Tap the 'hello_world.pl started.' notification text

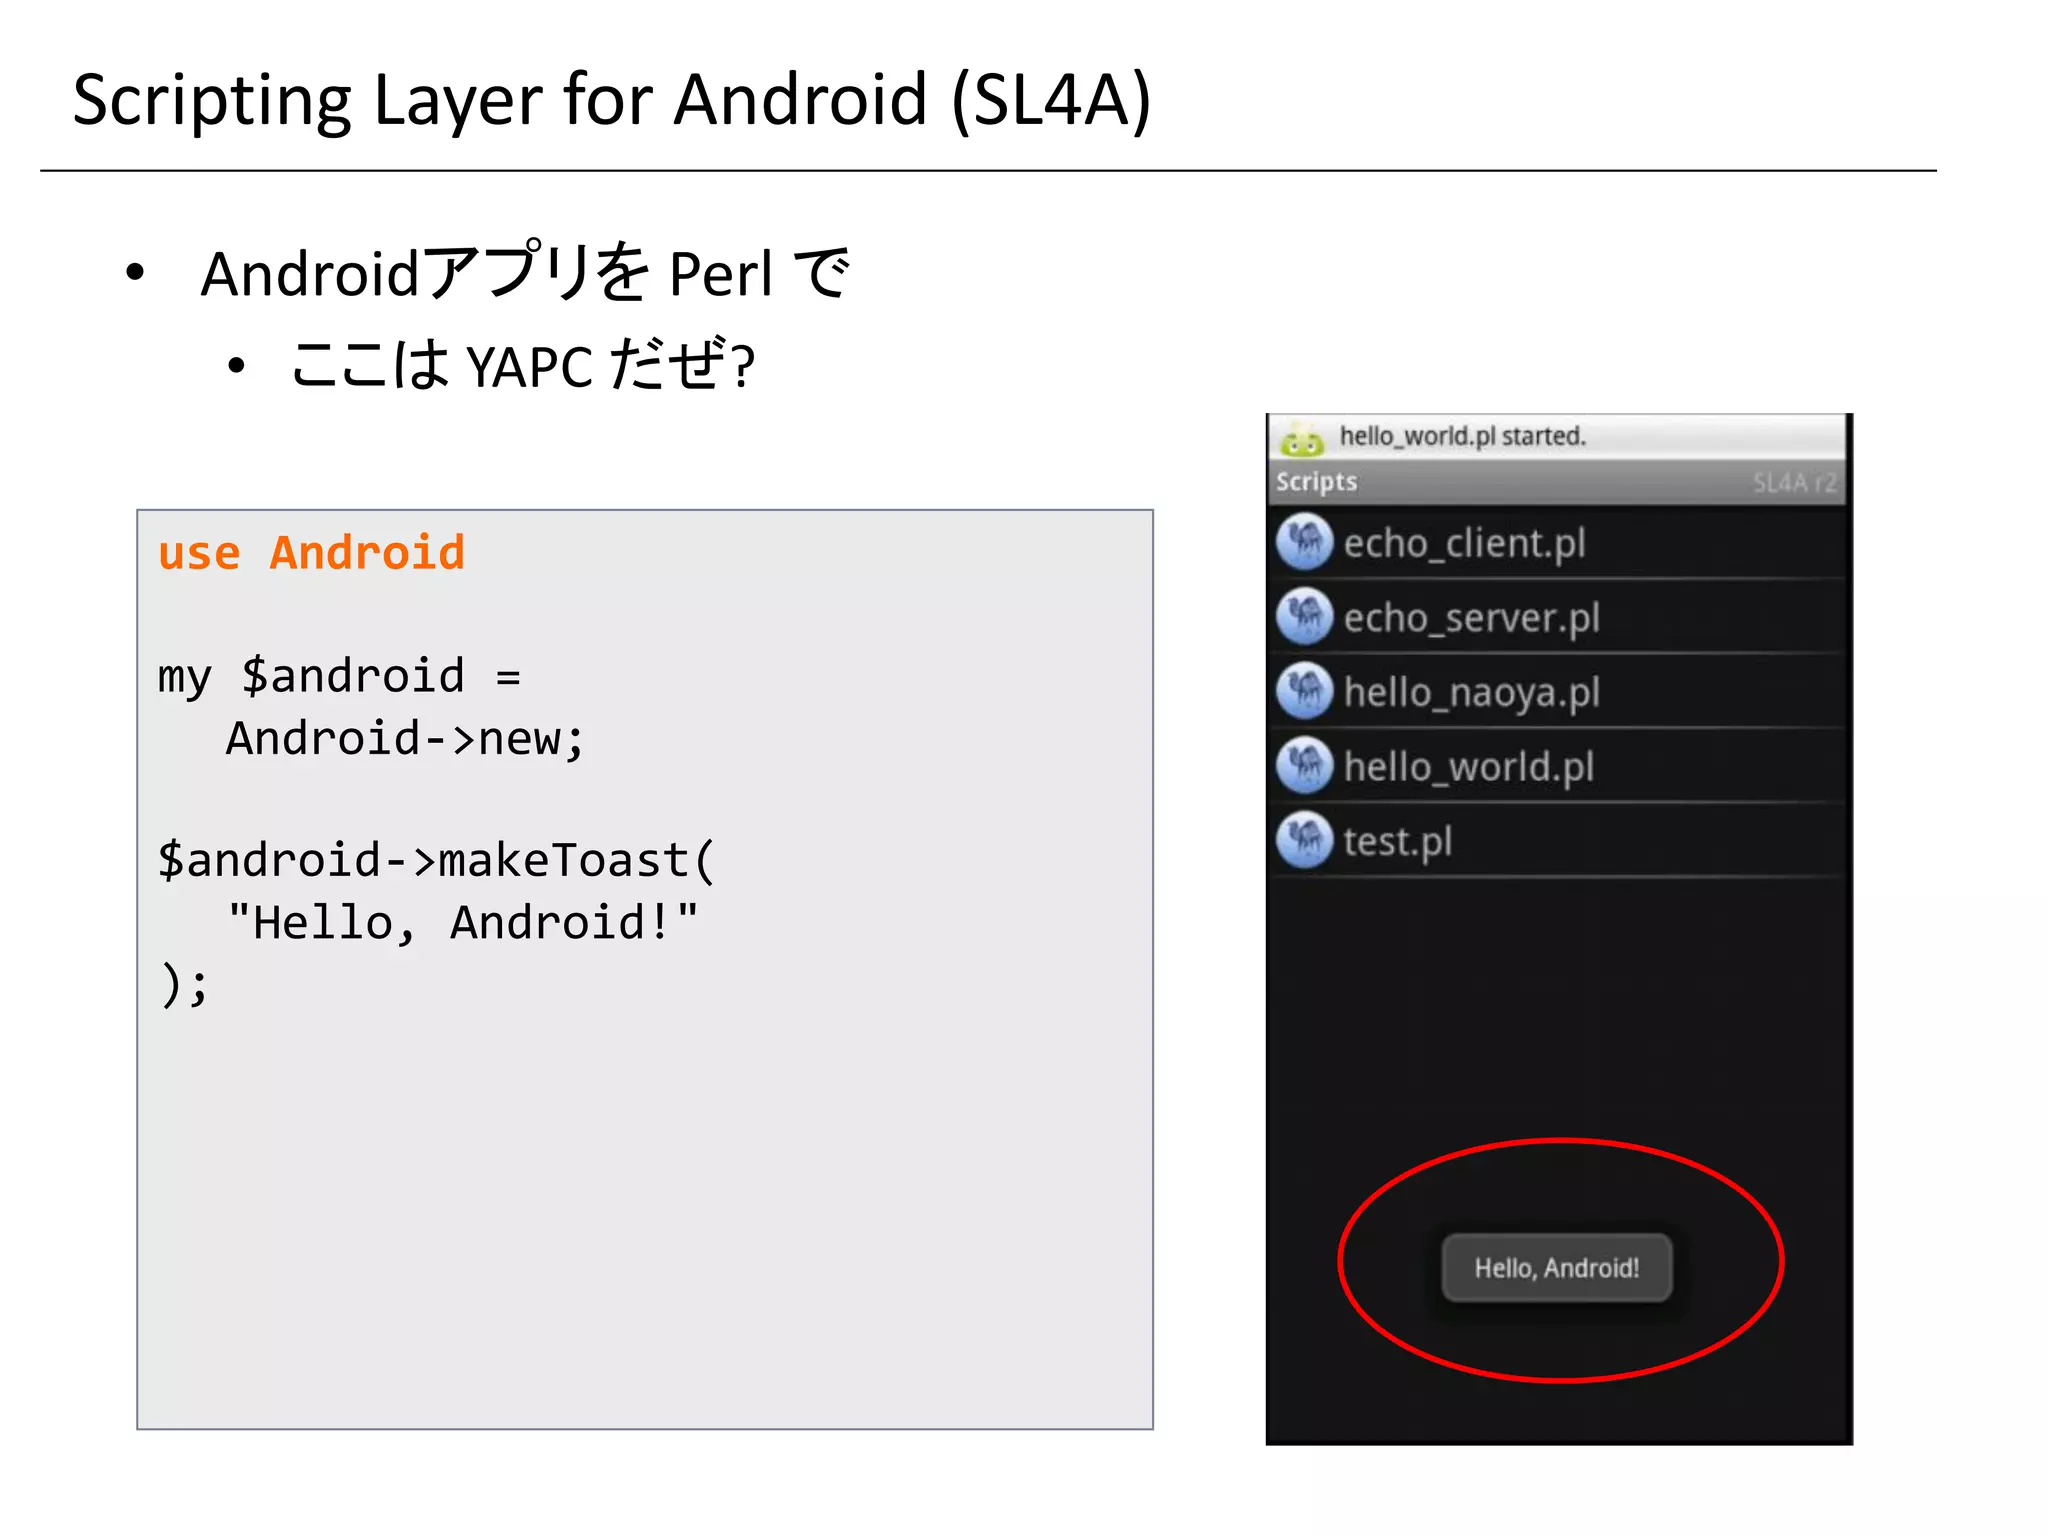(1462, 437)
